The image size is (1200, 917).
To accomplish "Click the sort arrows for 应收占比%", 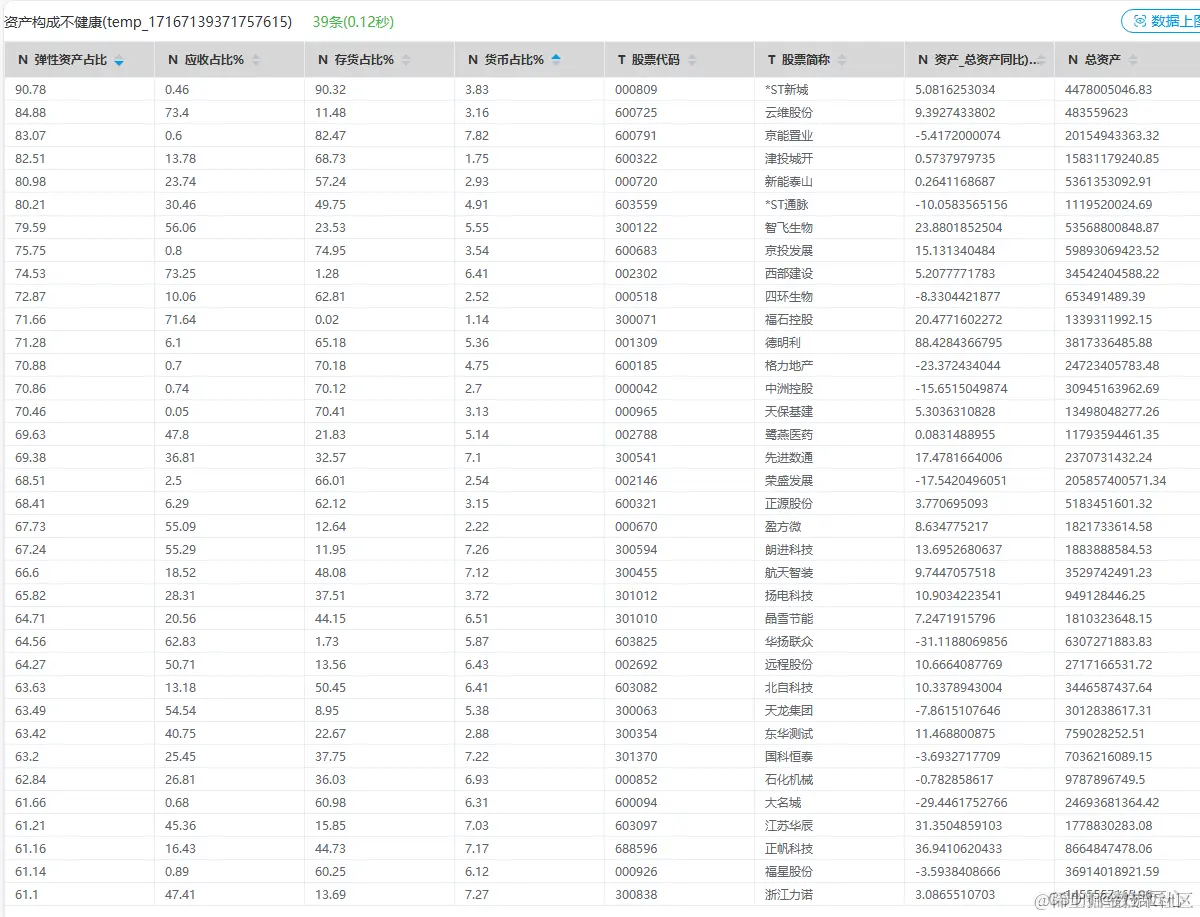I will pyautogui.click(x=256, y=60).
